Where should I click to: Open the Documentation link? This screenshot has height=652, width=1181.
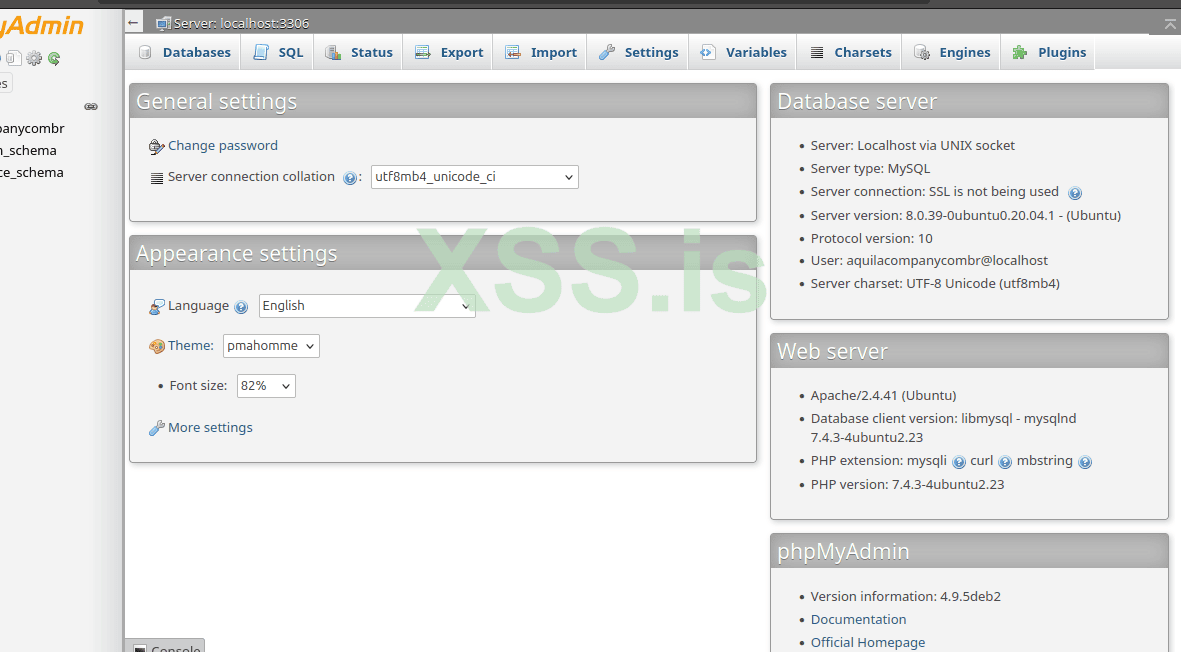point(859,619)
